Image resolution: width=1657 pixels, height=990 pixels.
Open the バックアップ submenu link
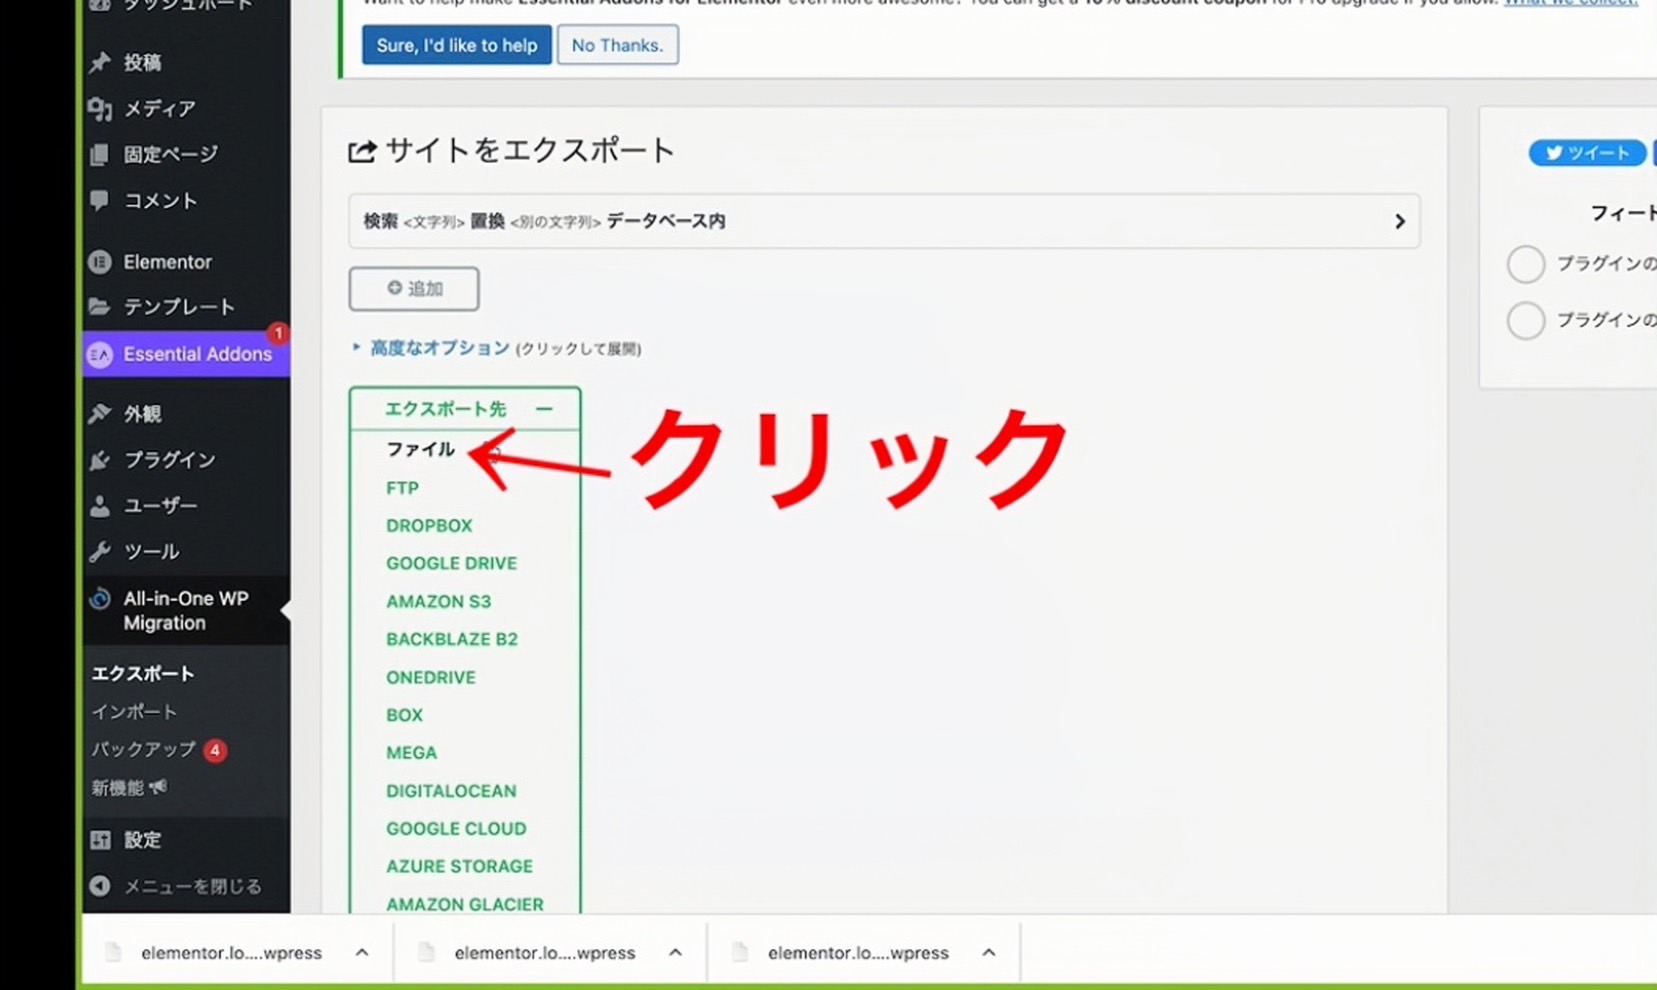click(x=144, y=750)
